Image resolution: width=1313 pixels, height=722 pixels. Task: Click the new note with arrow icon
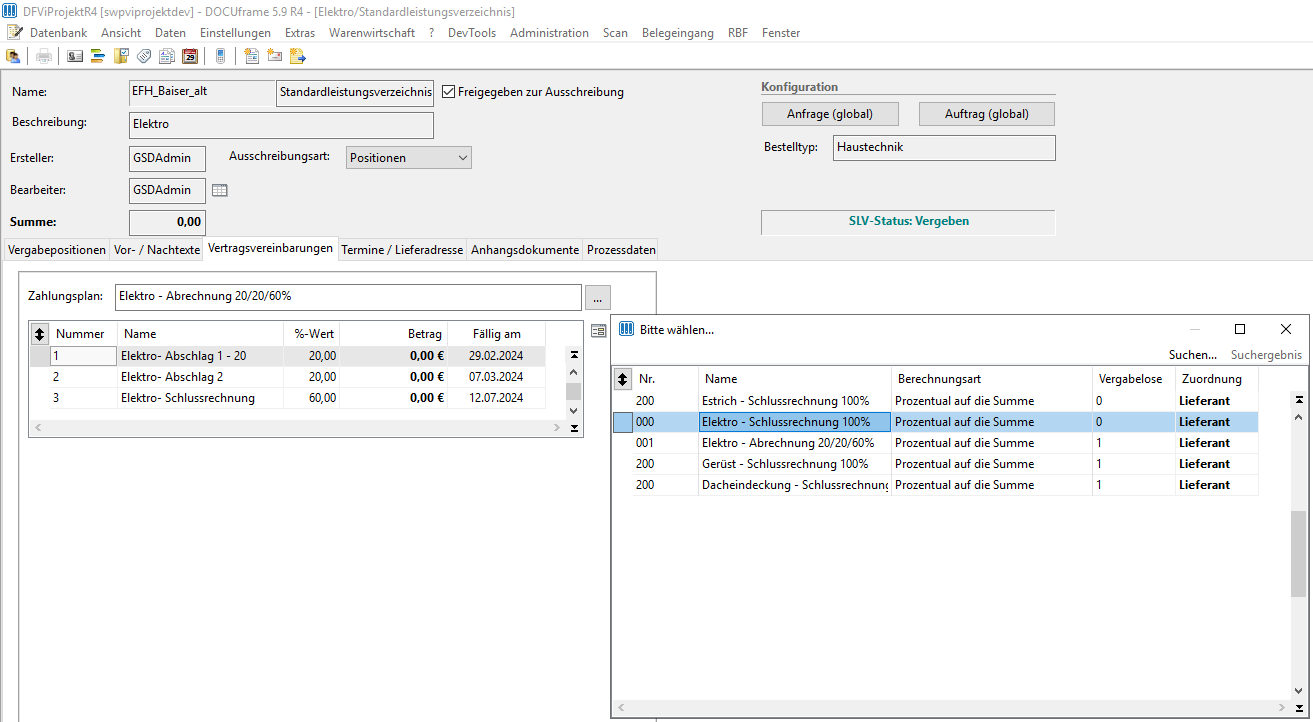pos(297,56)
